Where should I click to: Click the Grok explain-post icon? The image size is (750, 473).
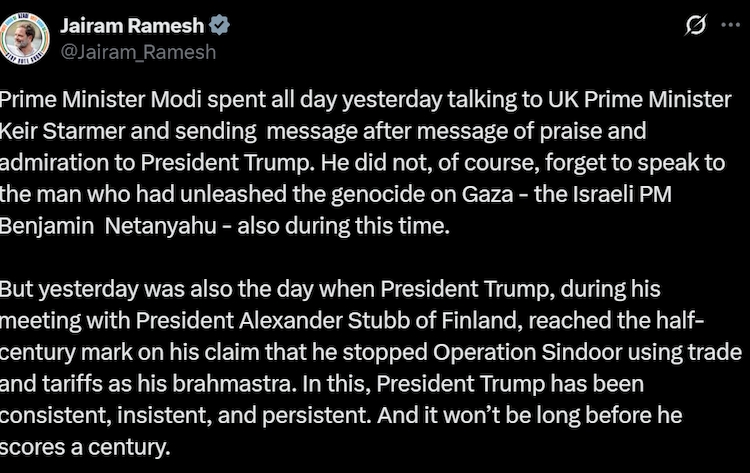694,27
